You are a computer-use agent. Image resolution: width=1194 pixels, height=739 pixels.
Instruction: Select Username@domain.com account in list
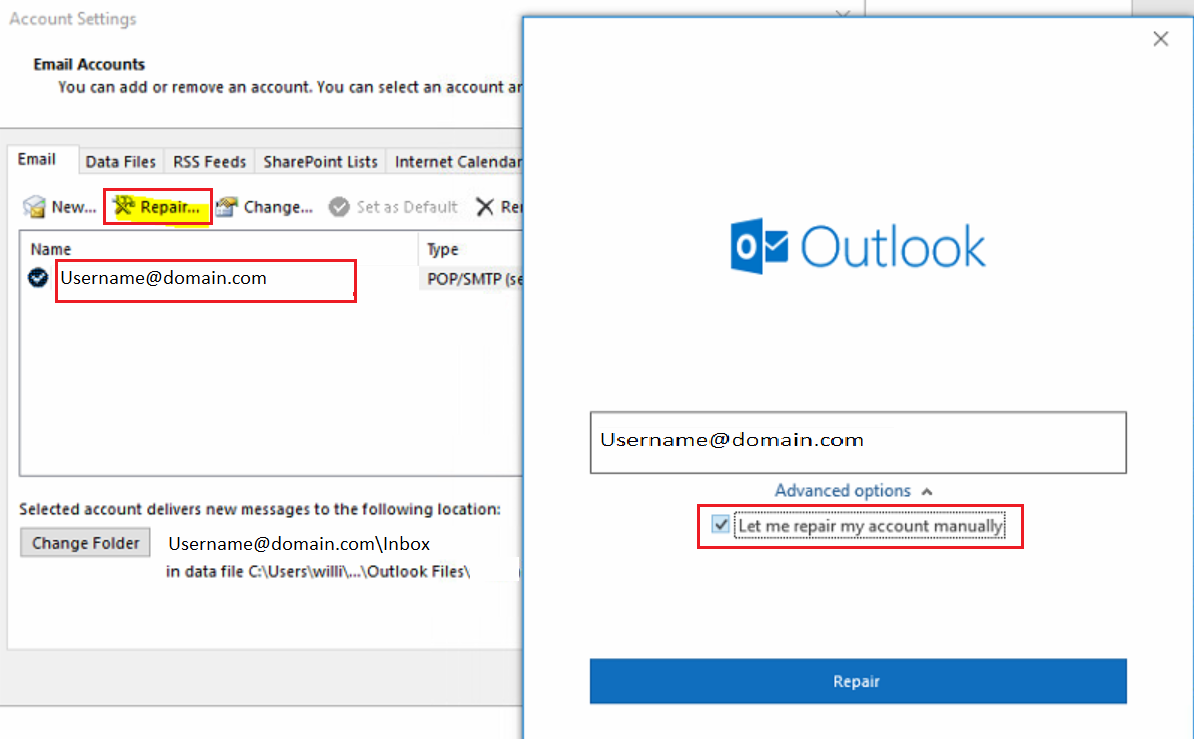click(x=164, y=278)
